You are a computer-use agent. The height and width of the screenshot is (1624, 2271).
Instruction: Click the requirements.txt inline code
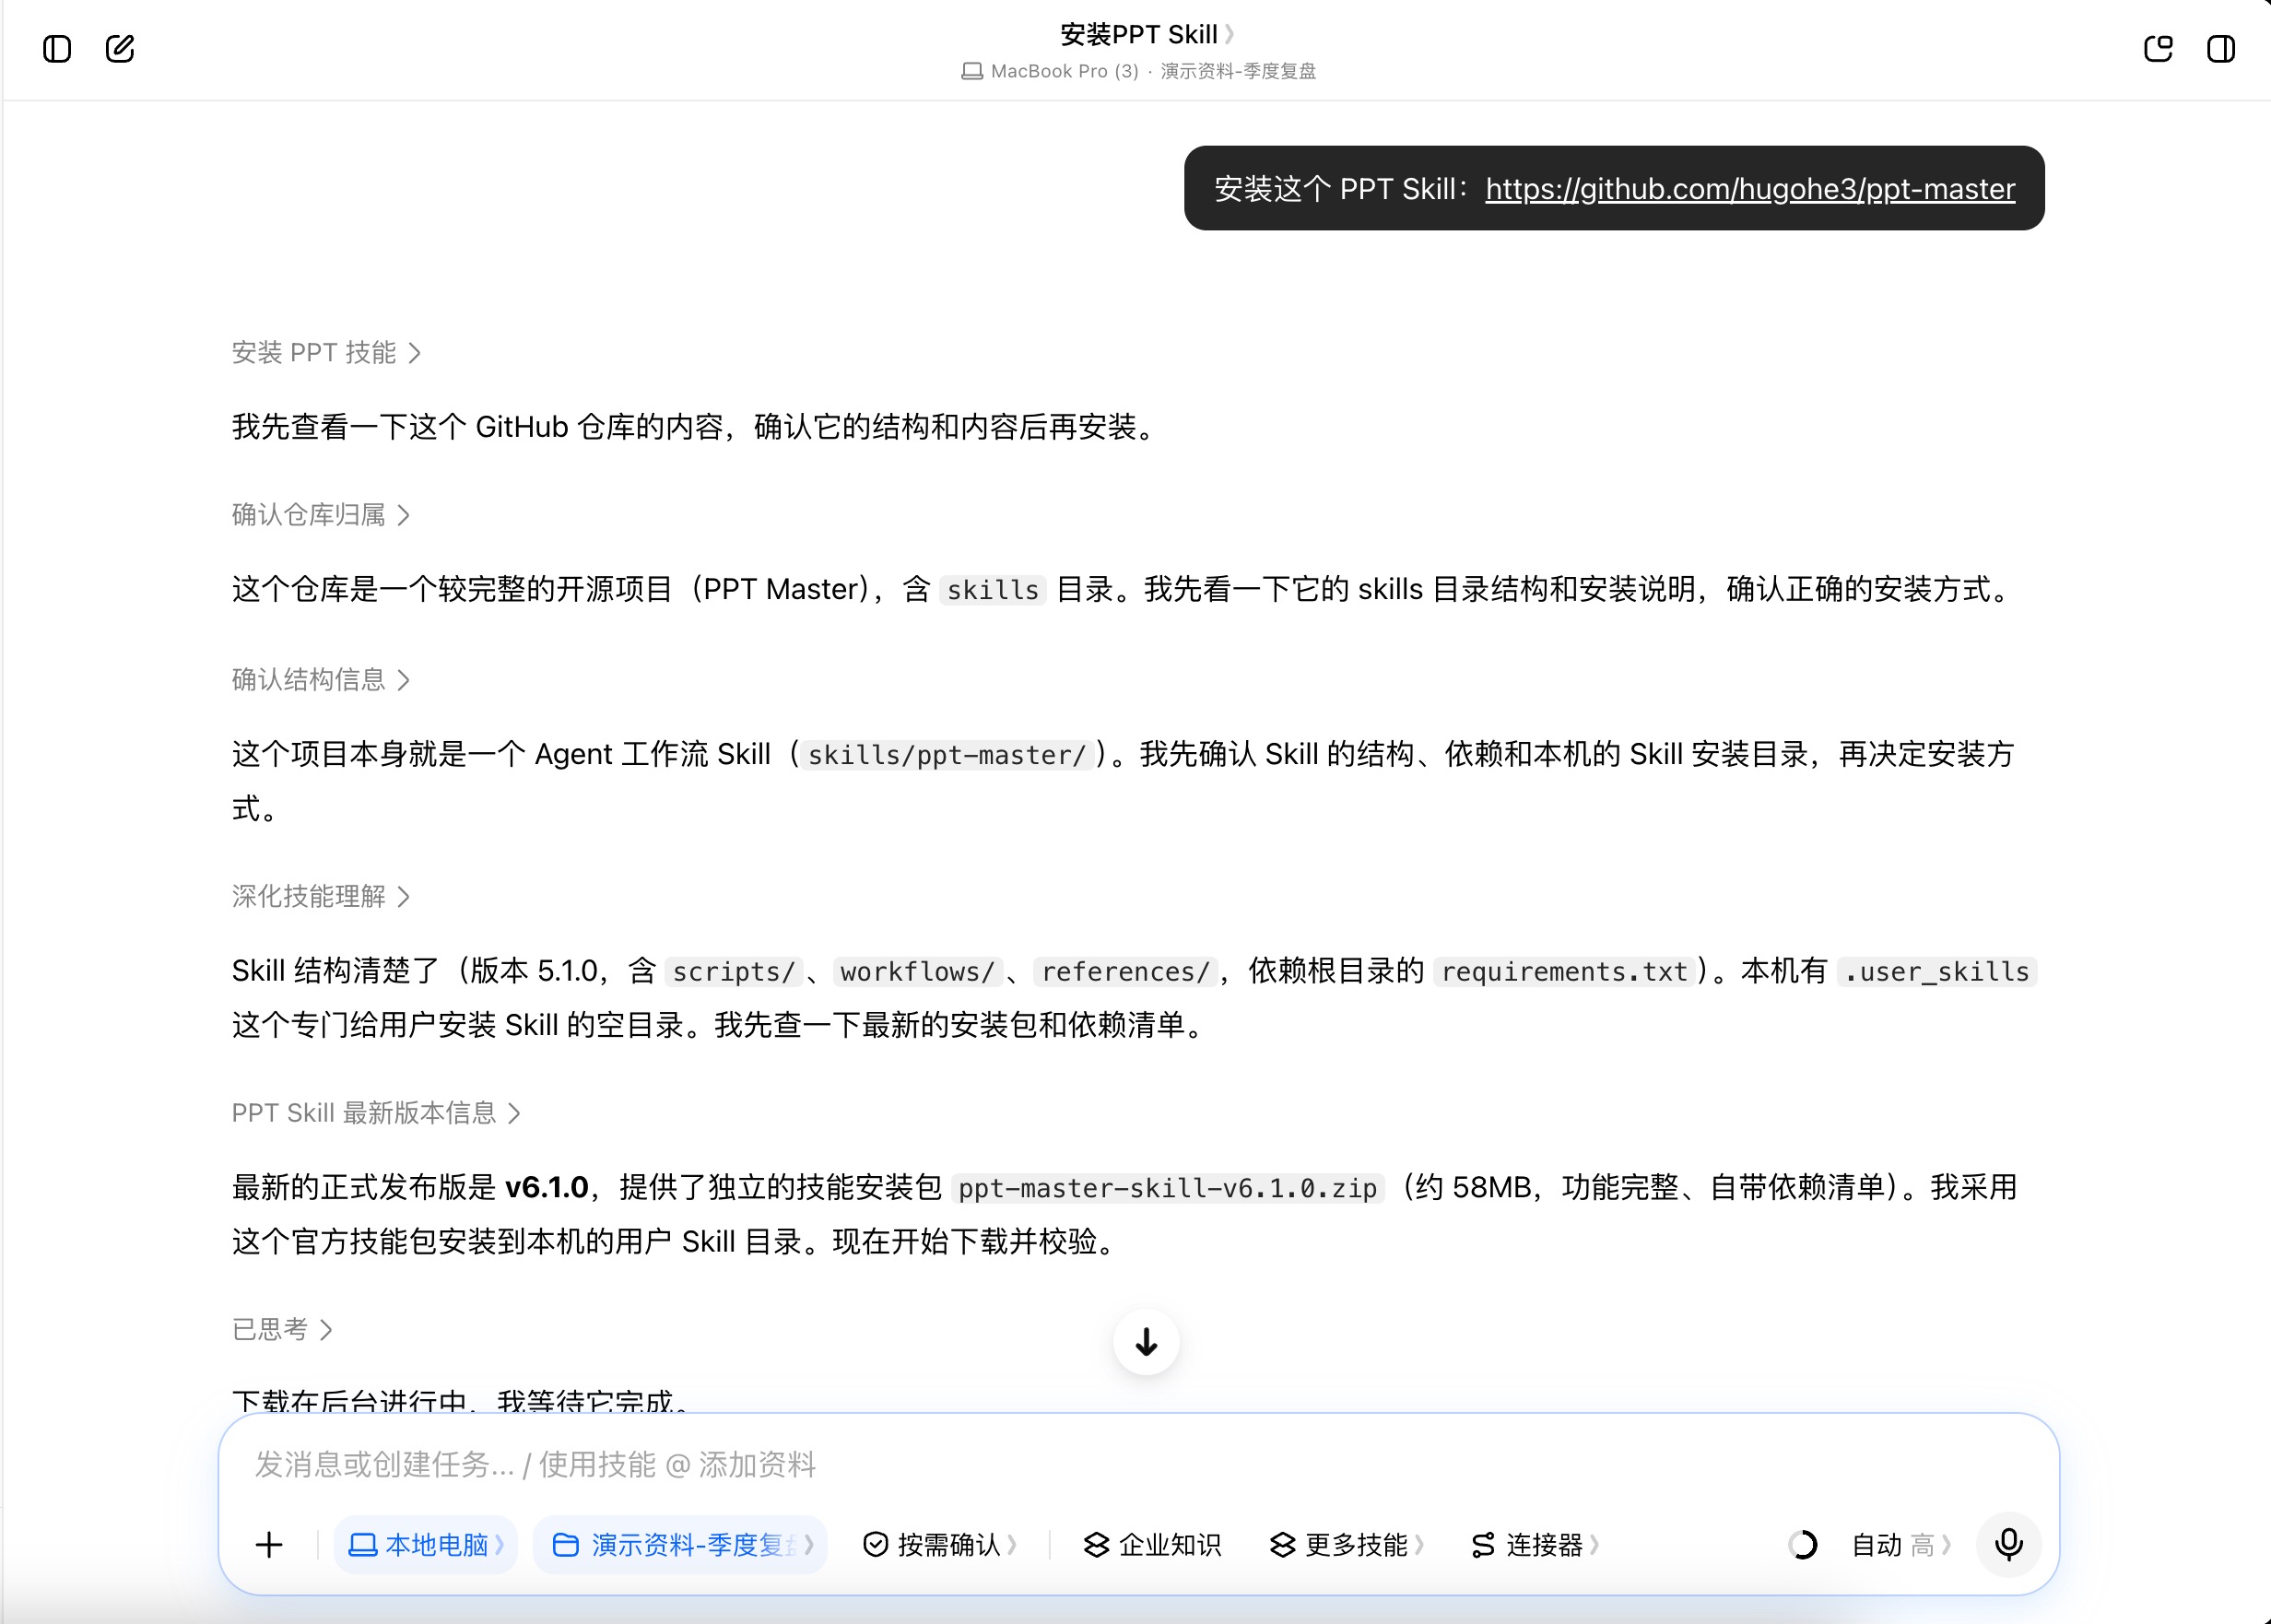coord(1564,972)
